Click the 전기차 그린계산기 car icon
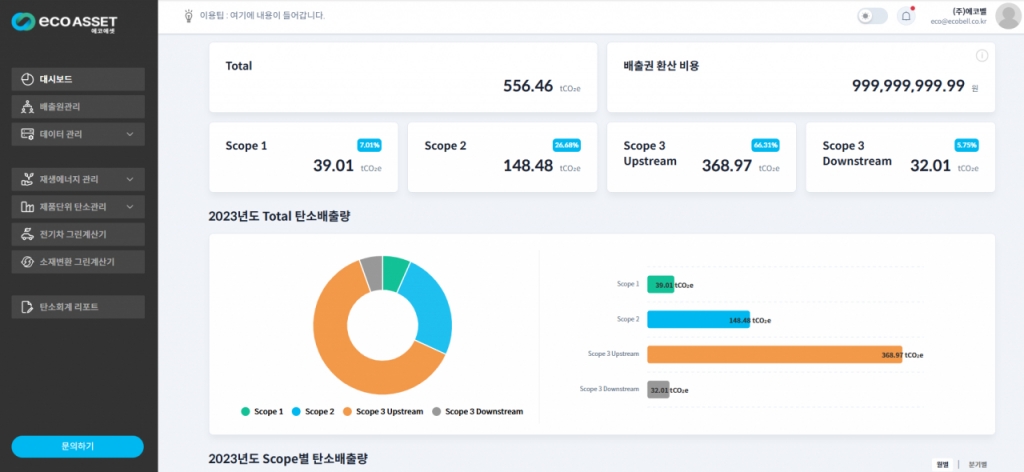 pyautogui.click(x=27, y=234)
